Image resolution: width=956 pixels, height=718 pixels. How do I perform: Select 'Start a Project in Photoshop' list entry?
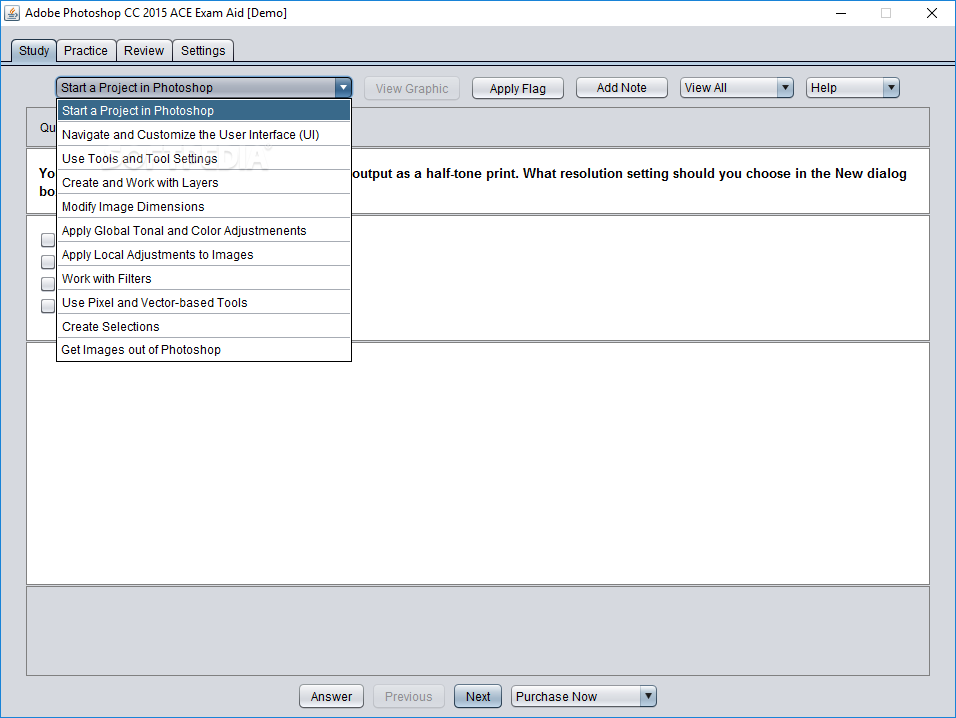tap(204, 111)
